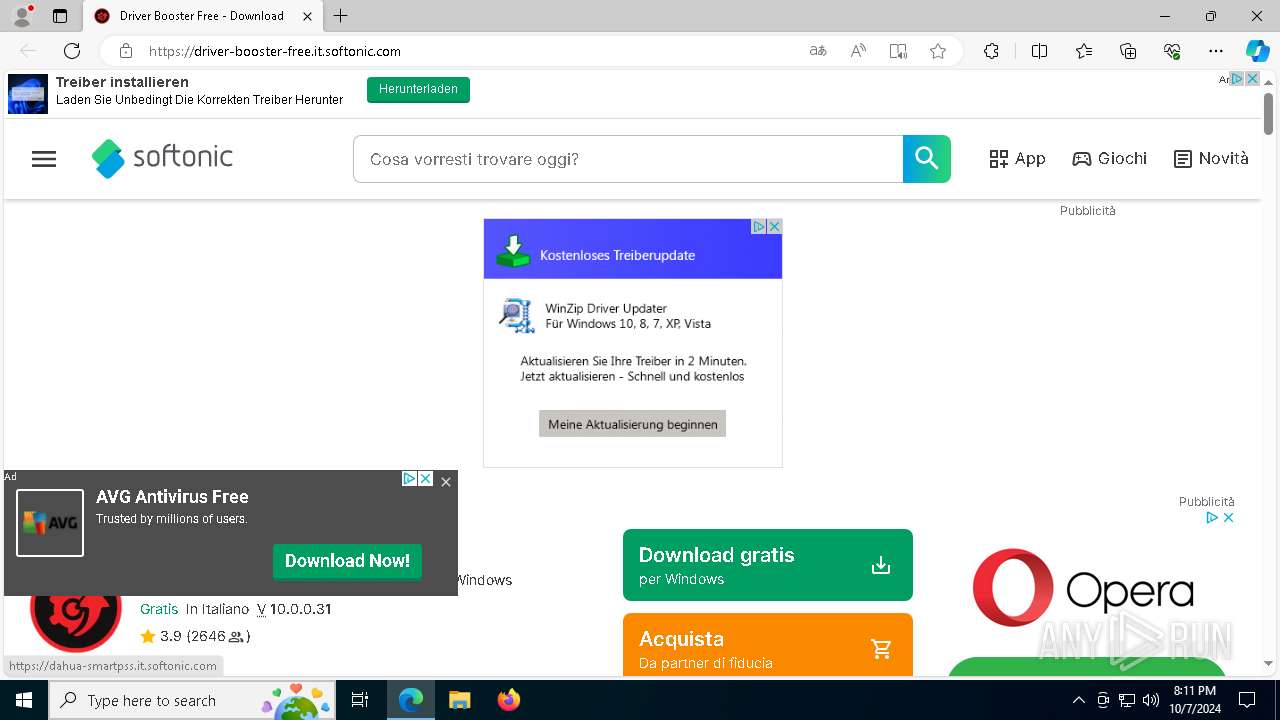Click the AVG logo image in the ad
The image size is (1280, 720).
[x=50, y=523]
